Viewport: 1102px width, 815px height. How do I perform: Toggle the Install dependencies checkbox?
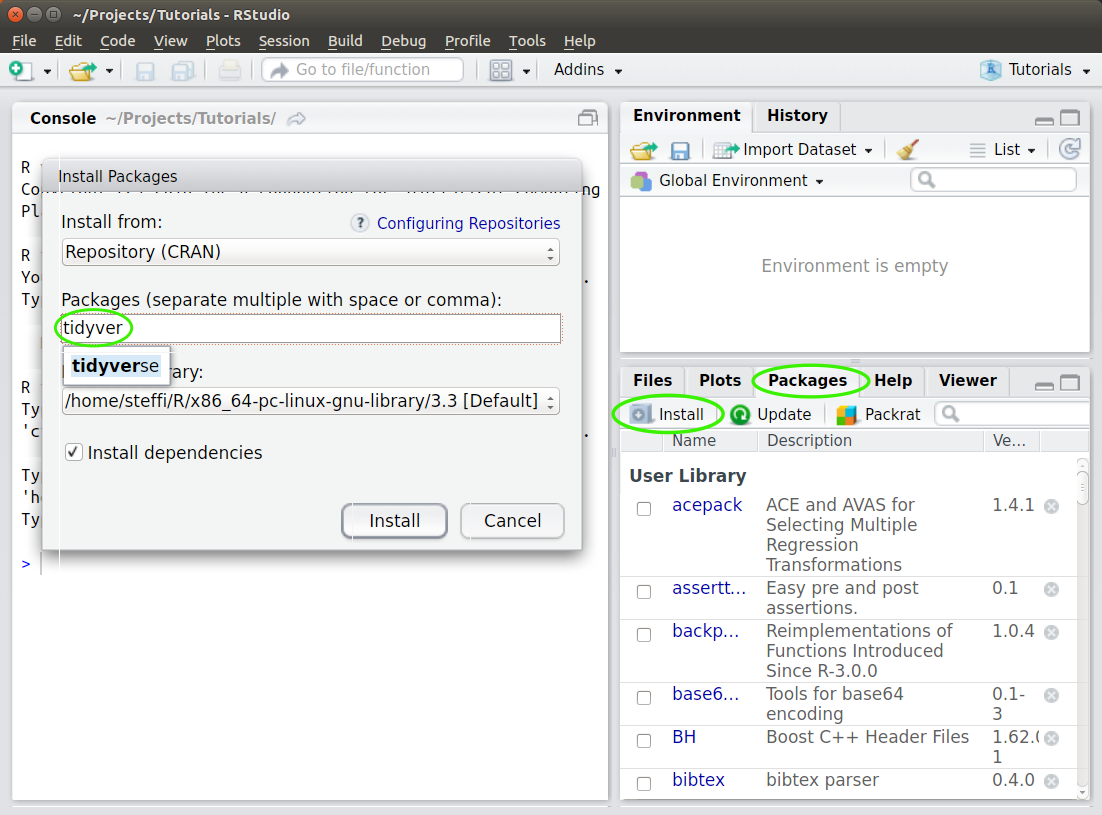(x=74, y=452)
